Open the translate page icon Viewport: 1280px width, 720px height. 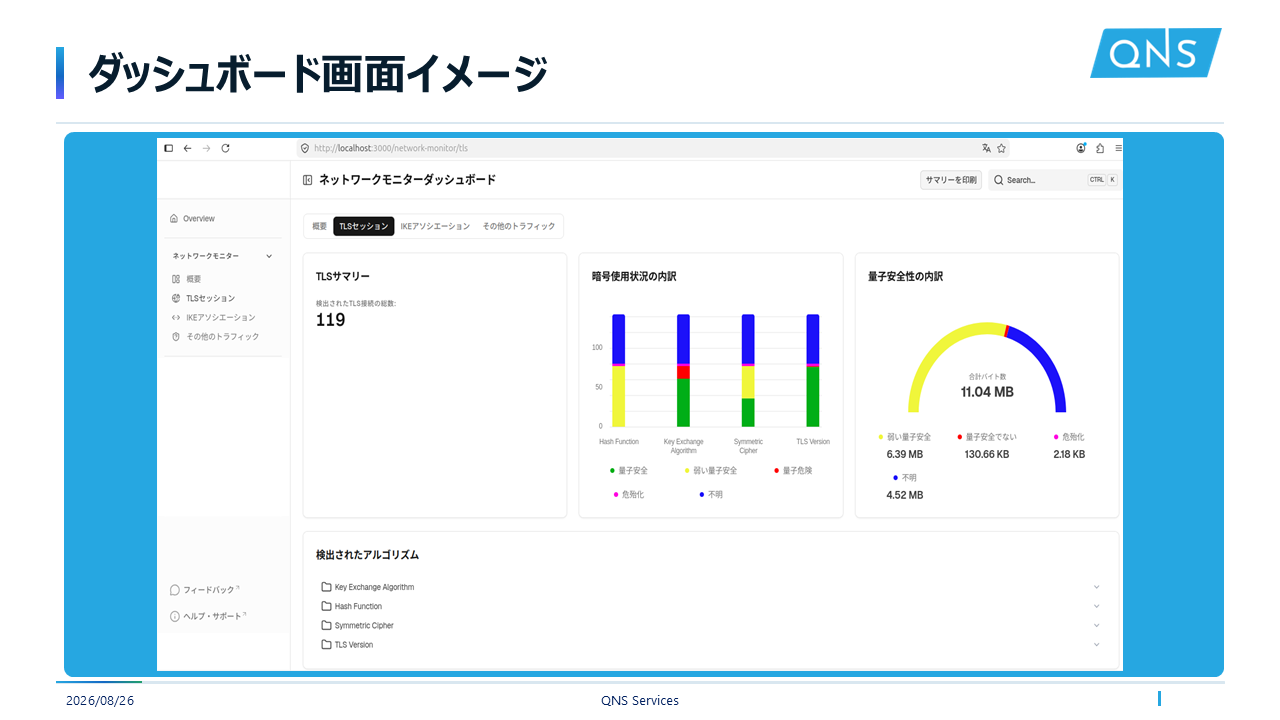click(986, 148)
